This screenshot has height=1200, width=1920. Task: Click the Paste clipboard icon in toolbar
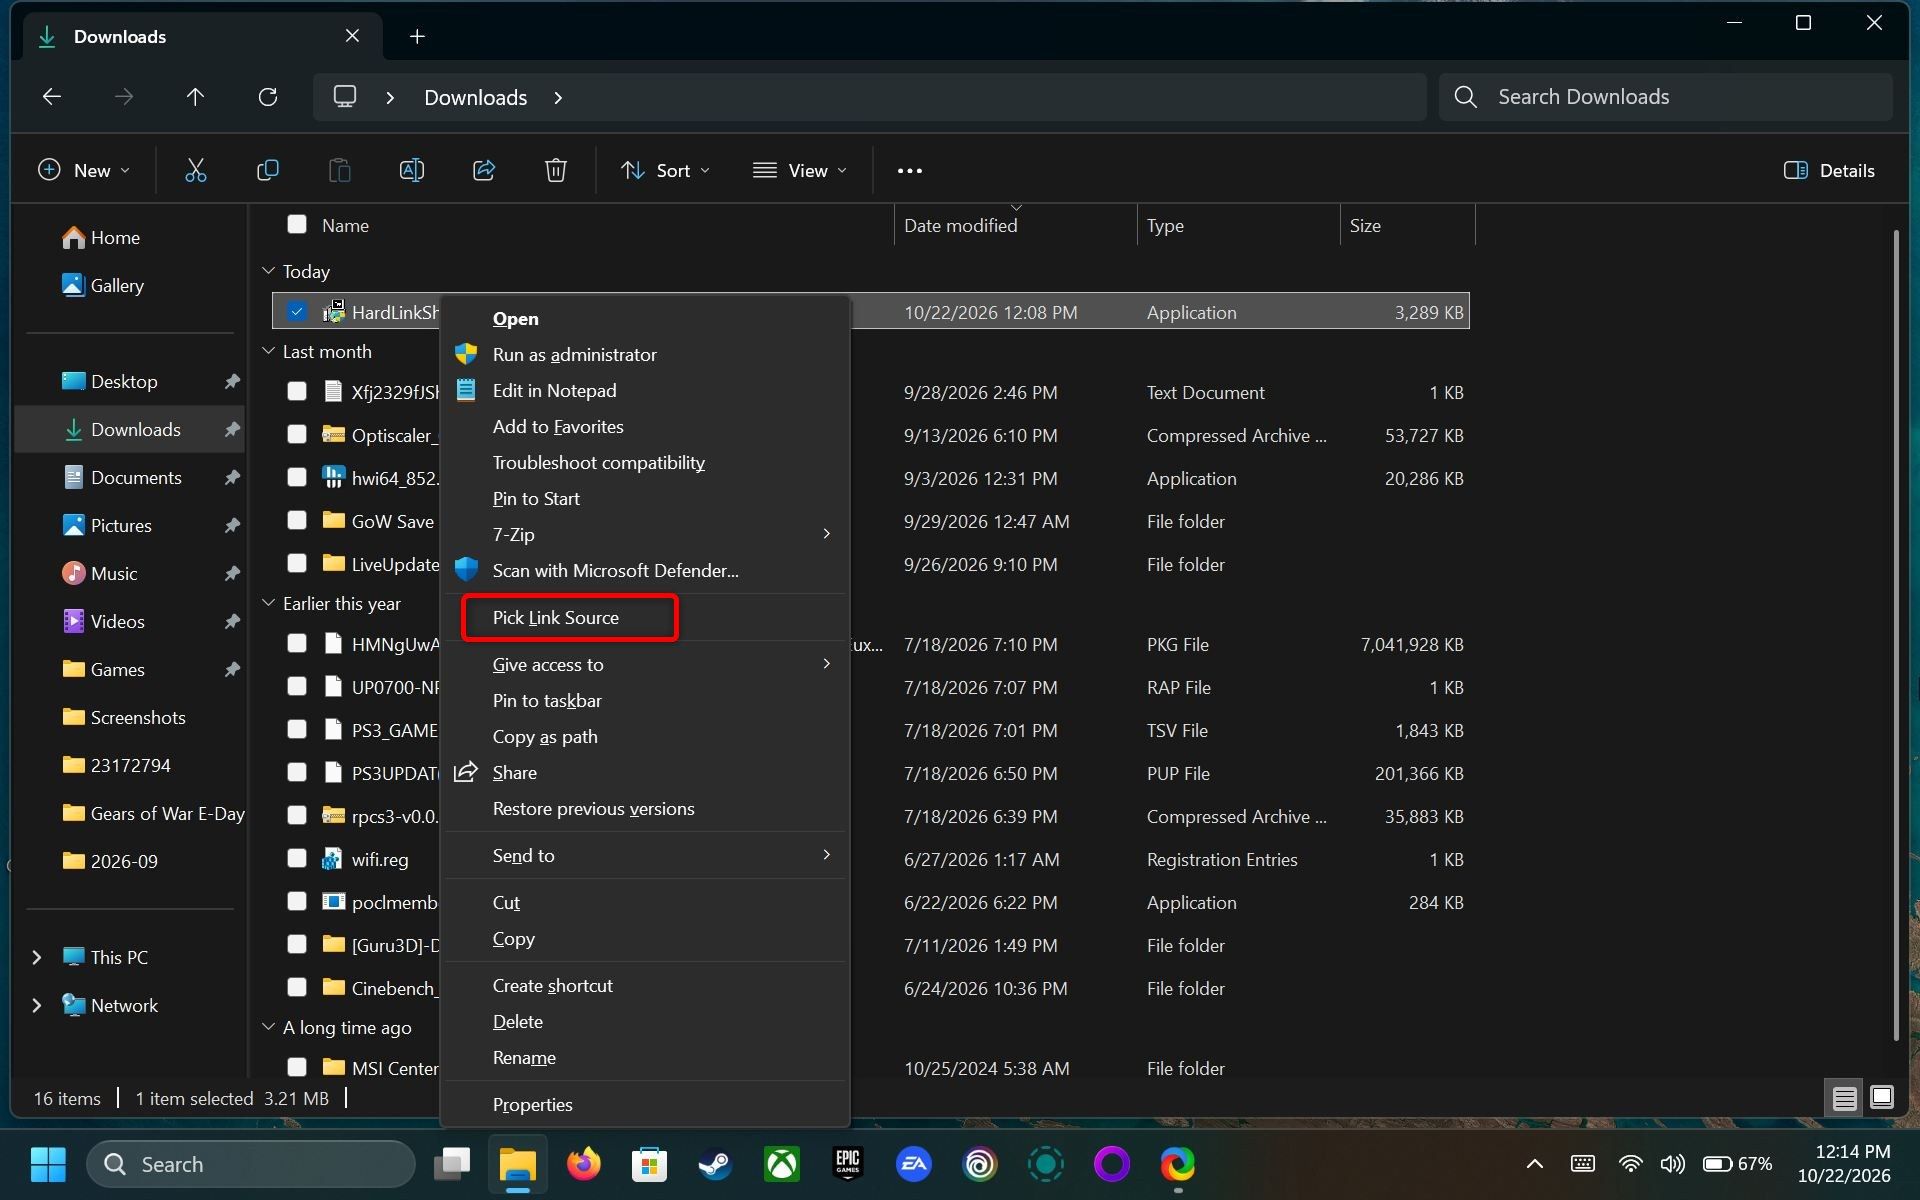coord(339,170)
